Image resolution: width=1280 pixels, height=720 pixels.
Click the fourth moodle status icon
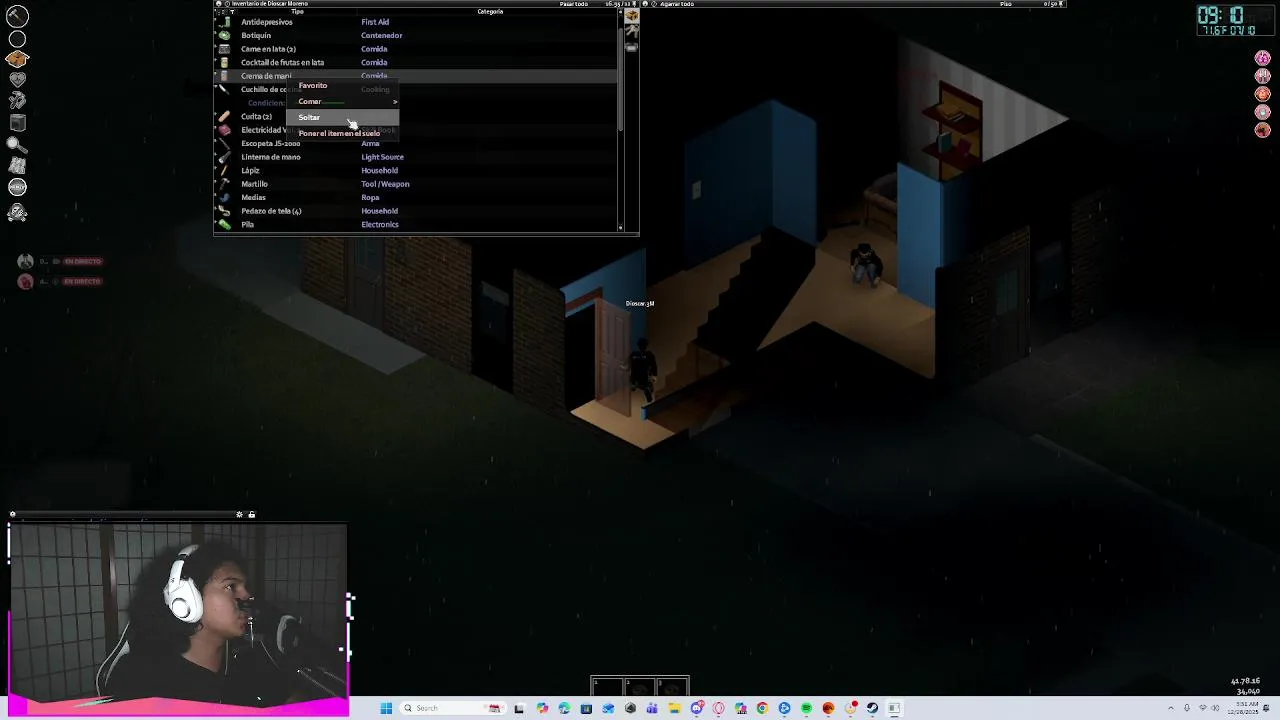pos(1263,112)
